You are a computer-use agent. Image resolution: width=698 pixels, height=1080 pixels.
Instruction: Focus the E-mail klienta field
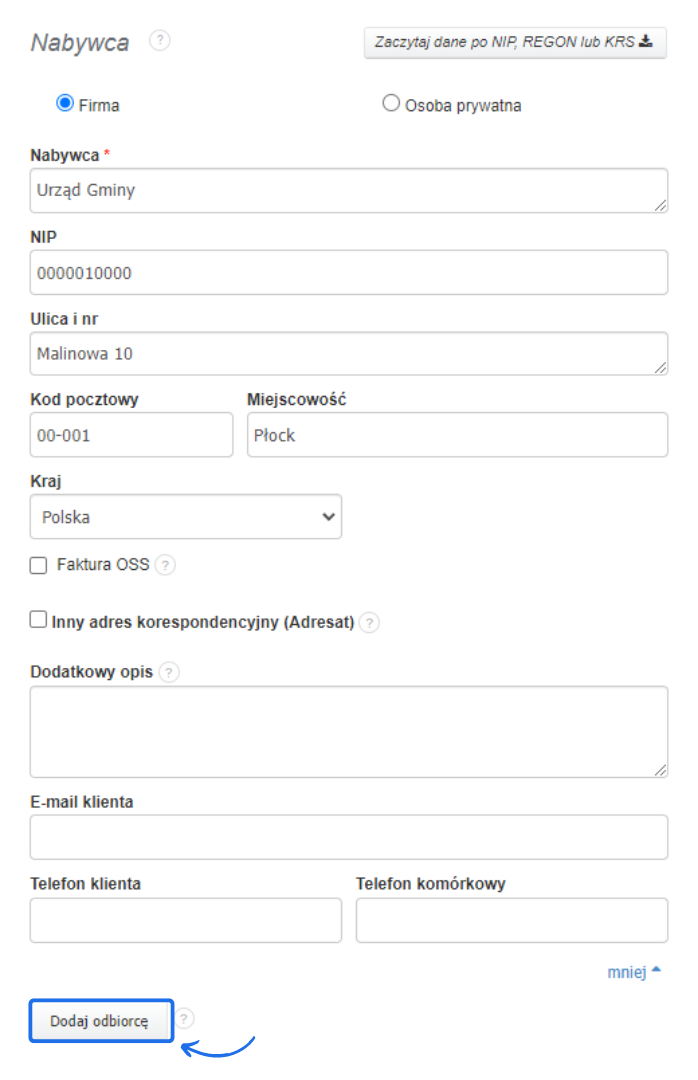pos(348,837)
